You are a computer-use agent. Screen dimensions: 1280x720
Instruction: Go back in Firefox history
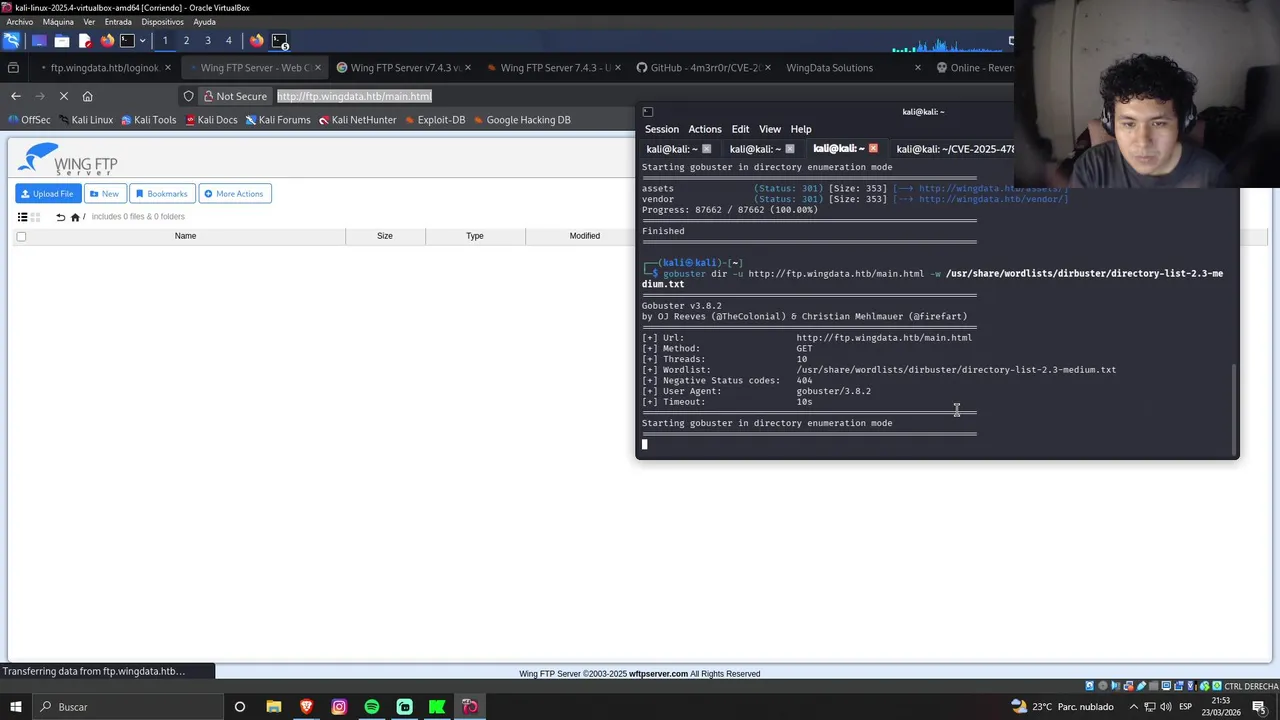15,96
